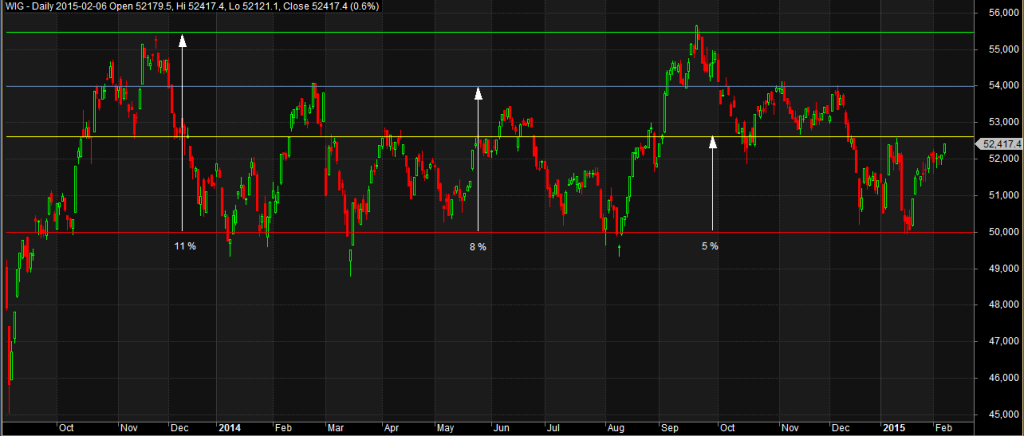Click the 56,000 price axis label

click(x=996, y=12)
